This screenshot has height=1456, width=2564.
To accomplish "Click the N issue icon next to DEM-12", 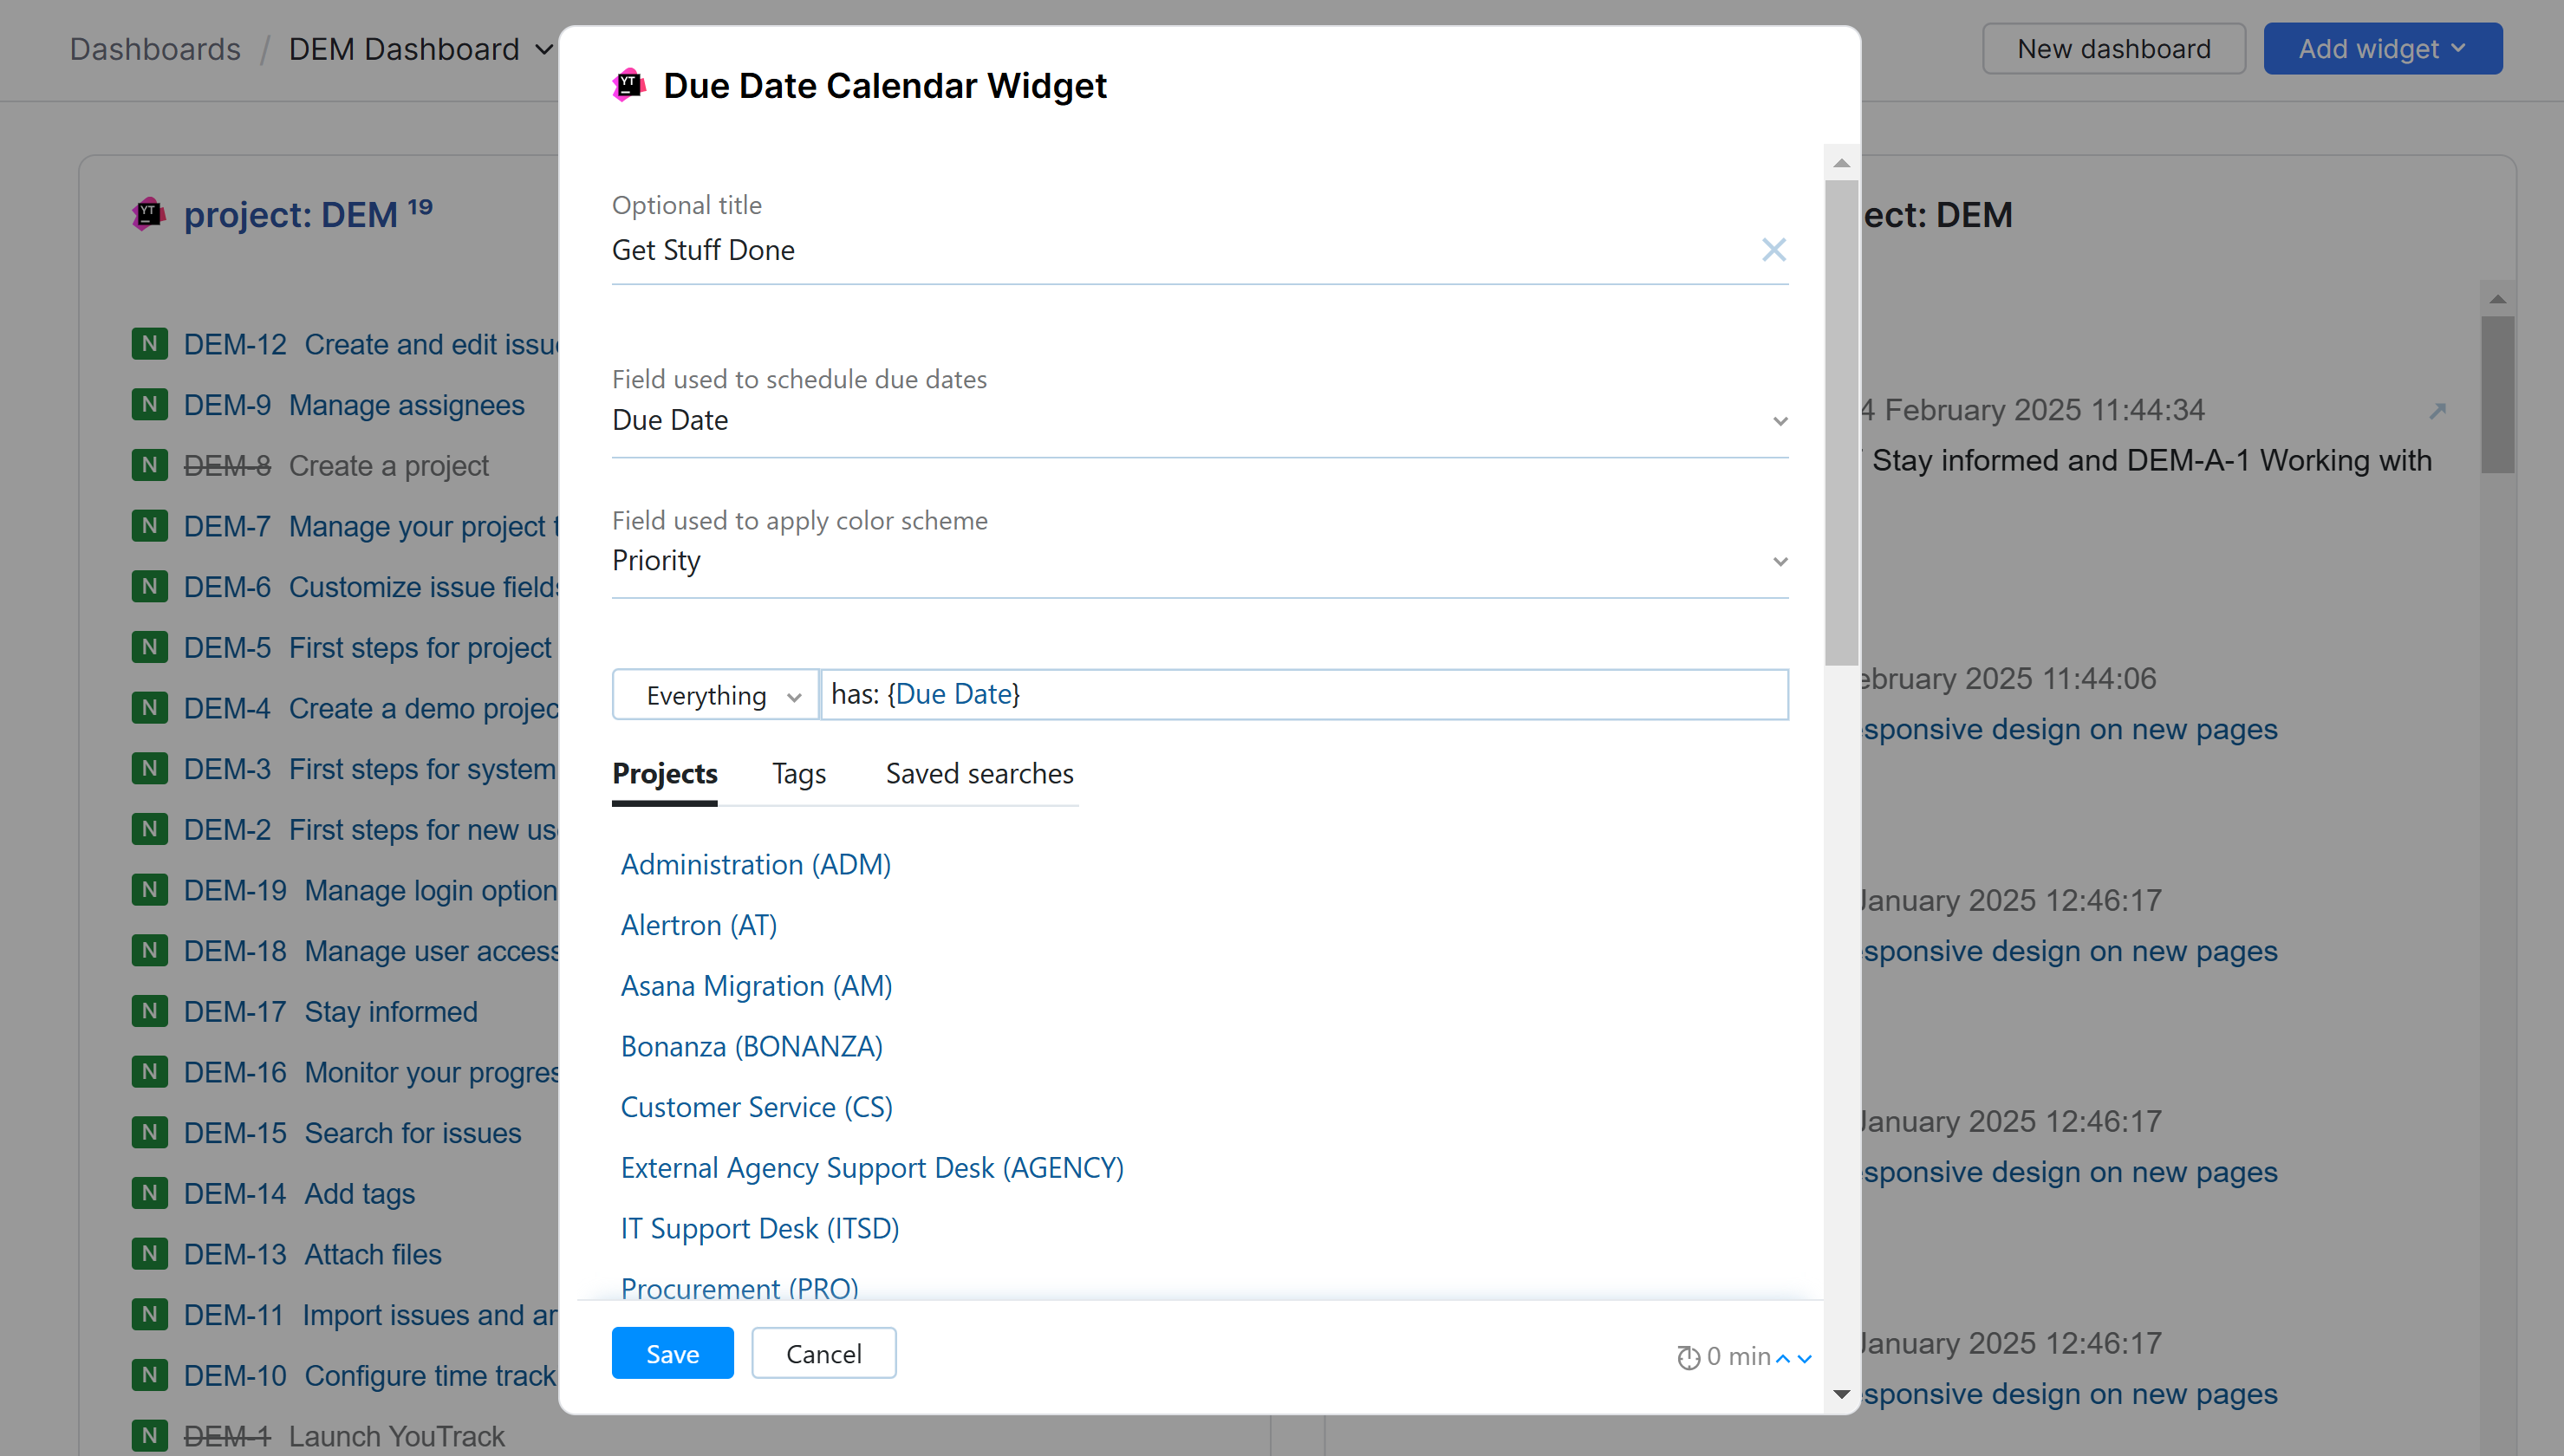I will pyautogui.click(x=149, y=343).
